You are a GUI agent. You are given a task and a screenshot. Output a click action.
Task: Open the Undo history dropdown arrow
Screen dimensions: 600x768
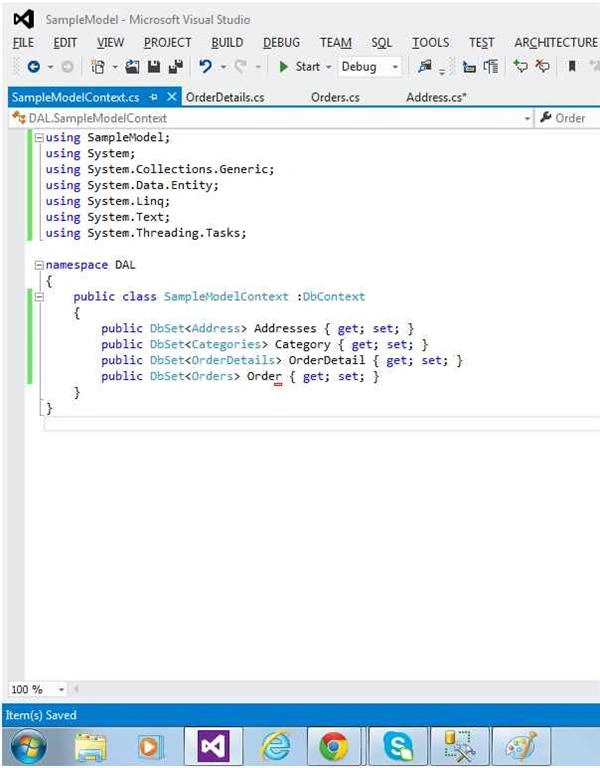tap(223, 67)
